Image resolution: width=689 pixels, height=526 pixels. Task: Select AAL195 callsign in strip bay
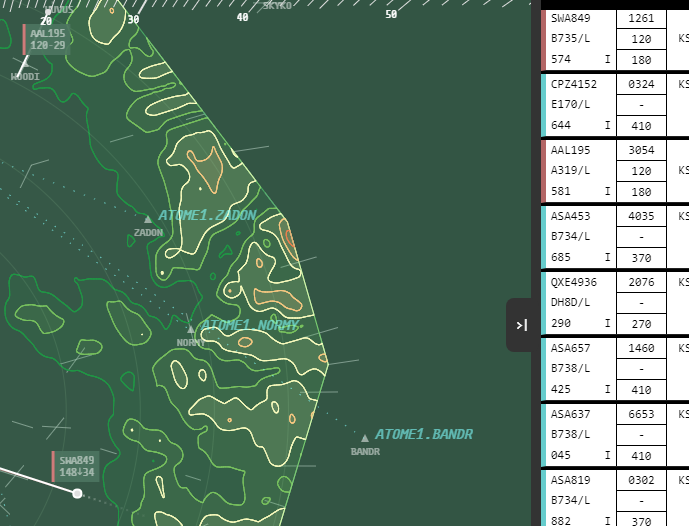570,150
